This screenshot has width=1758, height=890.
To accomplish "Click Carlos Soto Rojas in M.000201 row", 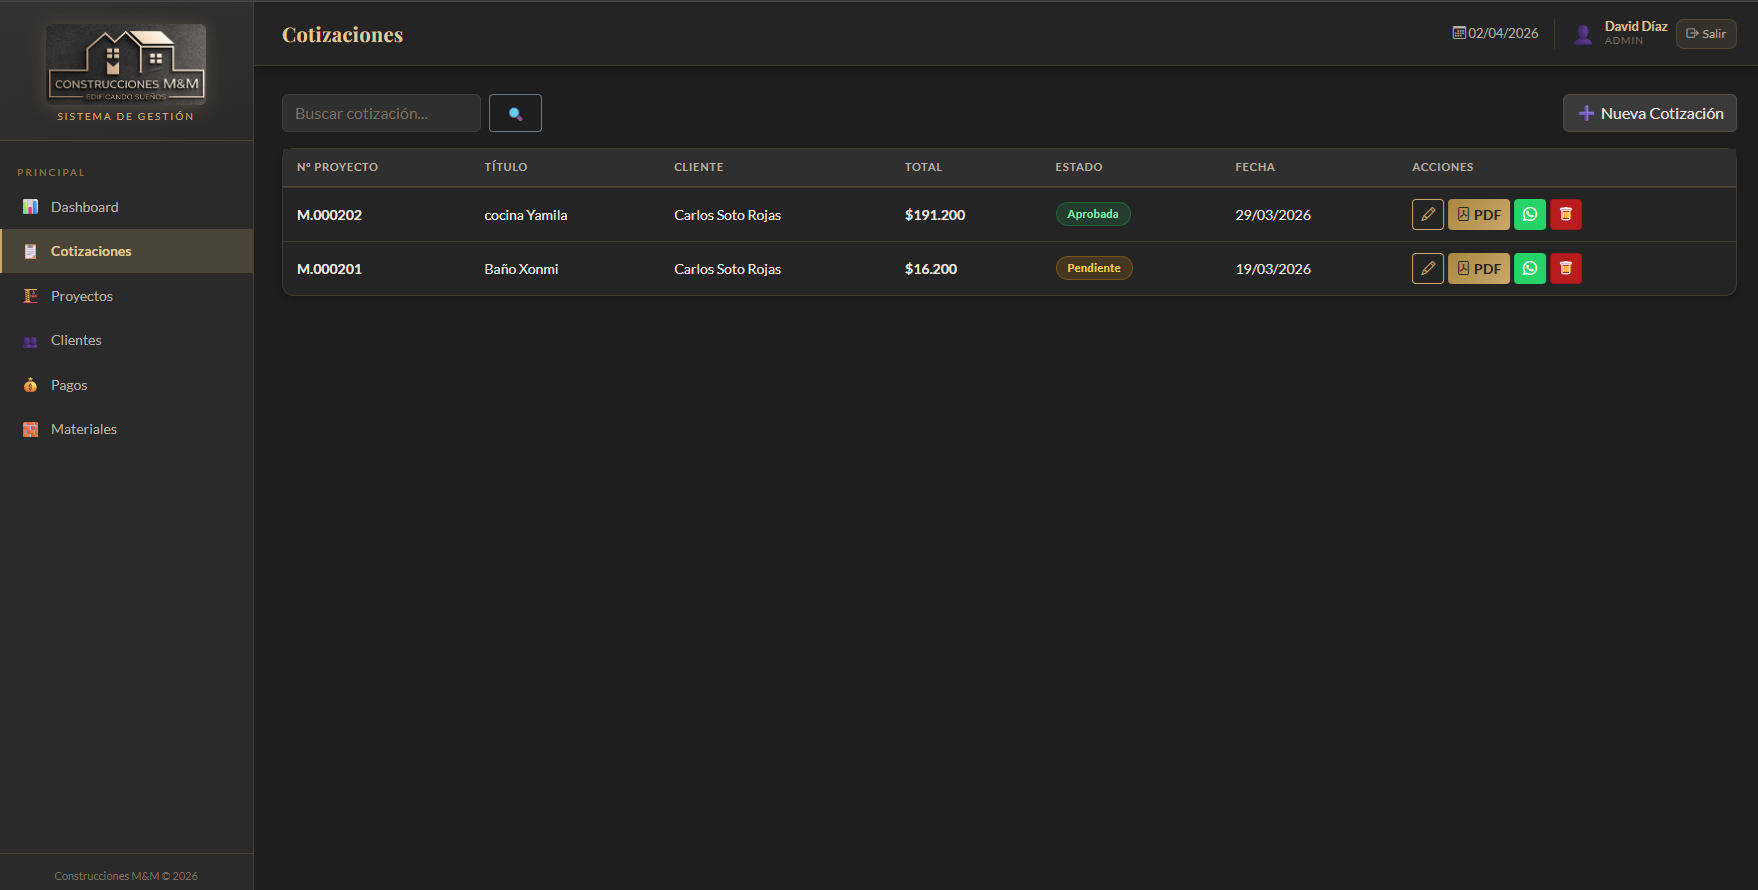I will (x=727, y=269).
